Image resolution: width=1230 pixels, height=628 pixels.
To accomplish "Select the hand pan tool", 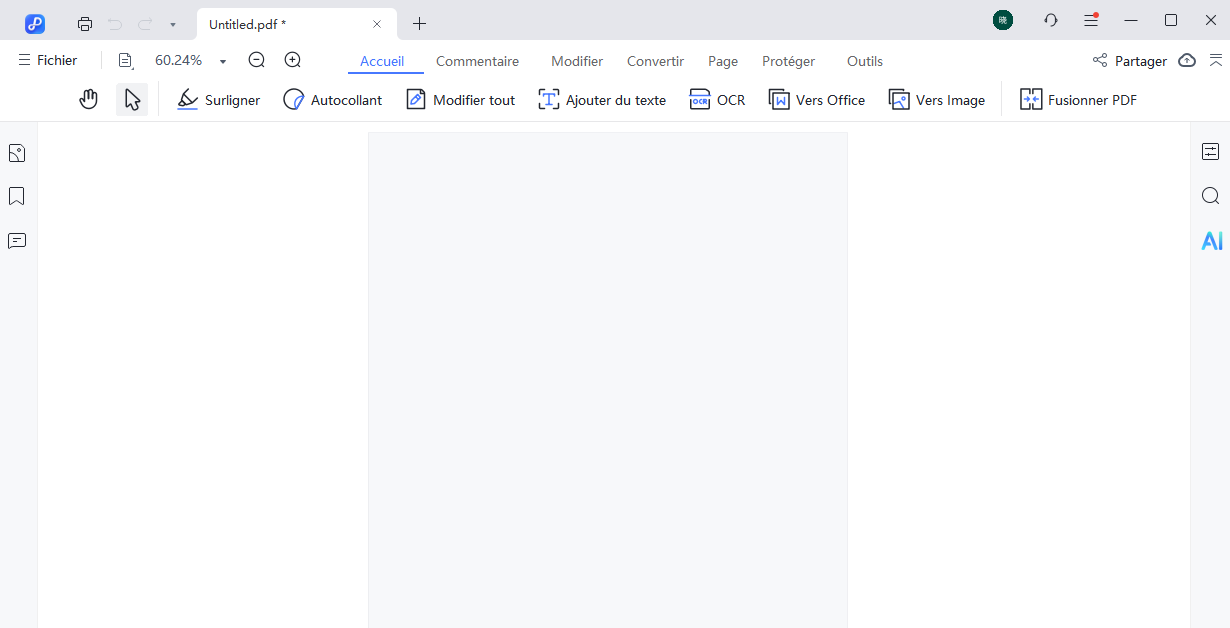I will [x=88, y=99].
